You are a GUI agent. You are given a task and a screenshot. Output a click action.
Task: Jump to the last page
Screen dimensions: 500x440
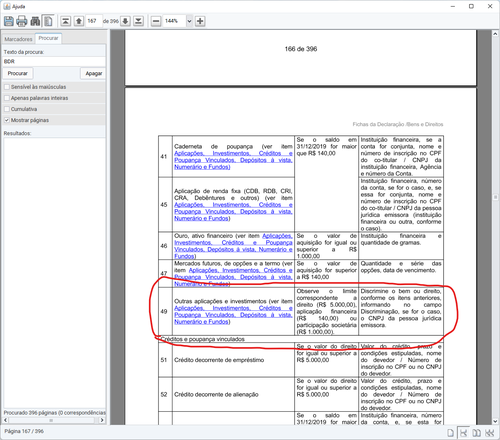(138, 21)
